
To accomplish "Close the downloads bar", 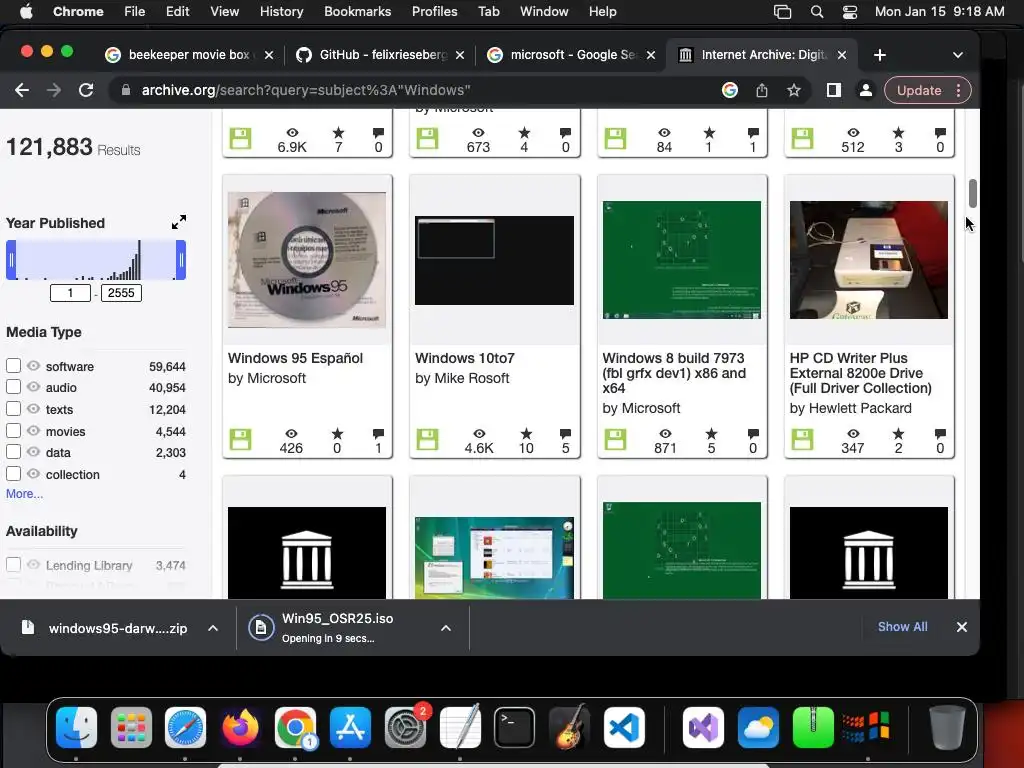I will pyautogui.click(x=961, y=627).
